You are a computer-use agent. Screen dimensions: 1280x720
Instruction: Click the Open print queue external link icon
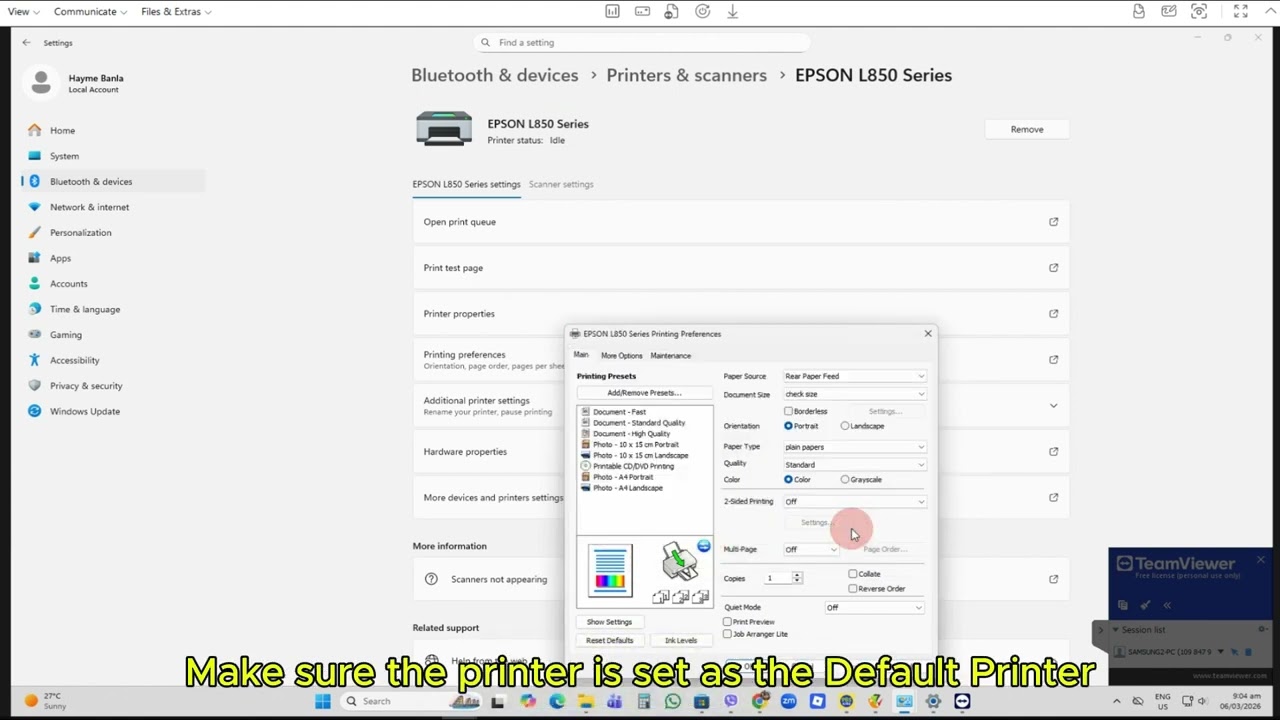pos(1053,222)
